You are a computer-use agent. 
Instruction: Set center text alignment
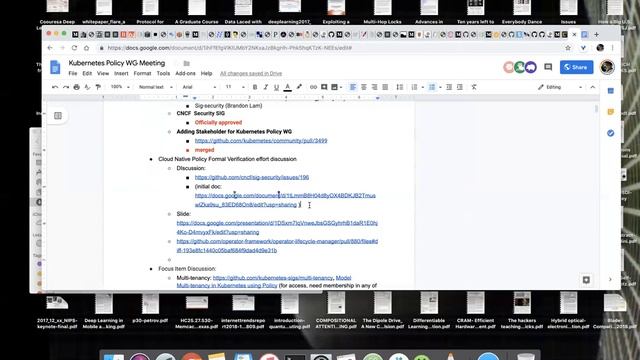coord(364,87)
